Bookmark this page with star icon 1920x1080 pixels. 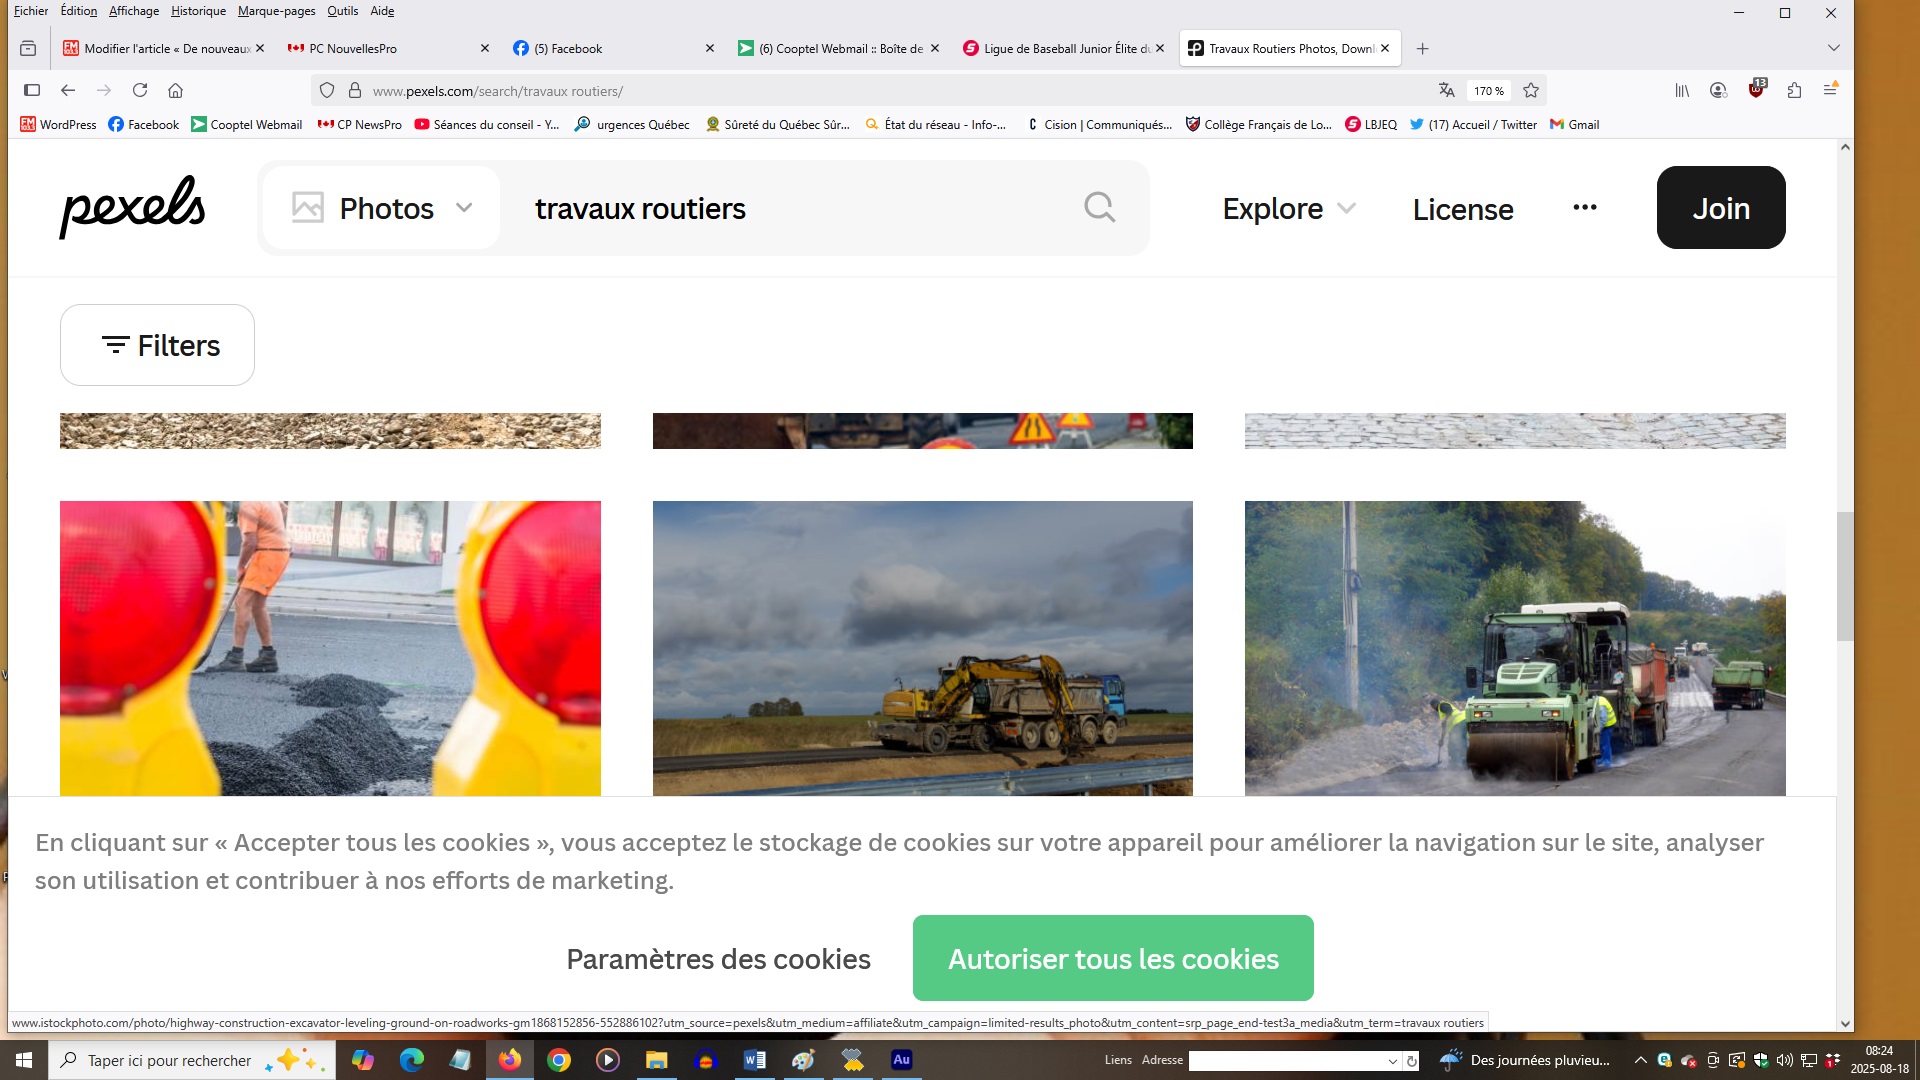click(x=1530, y=90)
